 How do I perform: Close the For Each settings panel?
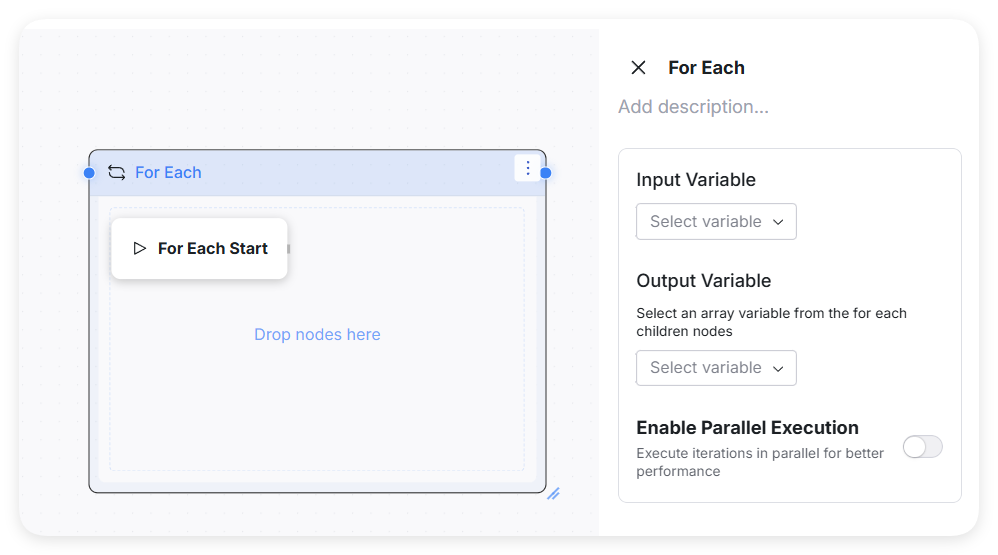638,68
